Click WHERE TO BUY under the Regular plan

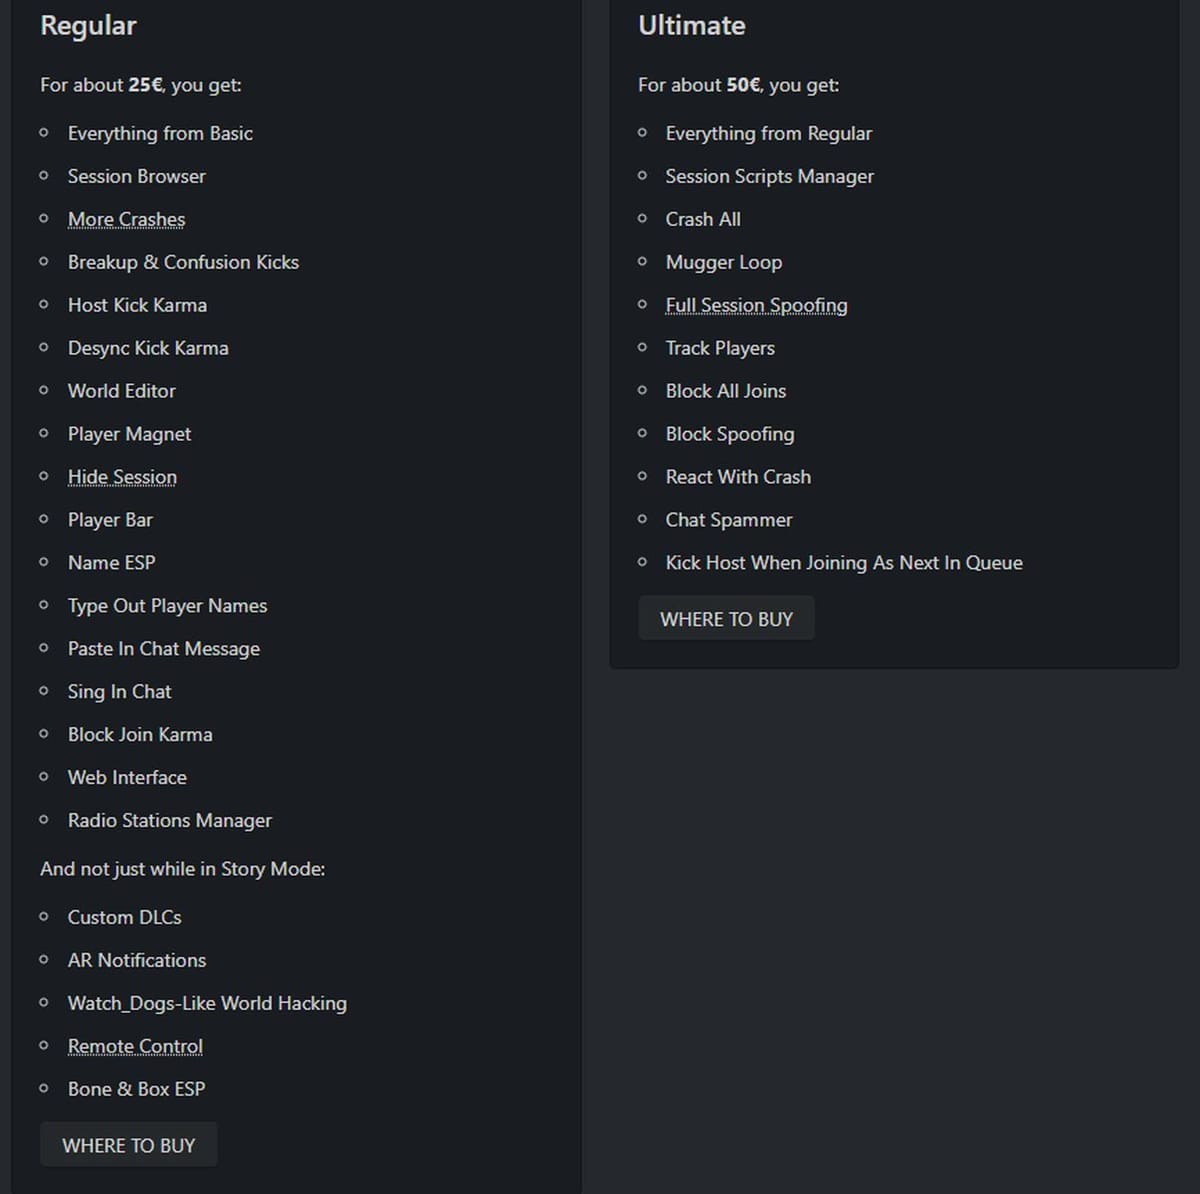click(128, 1145)
